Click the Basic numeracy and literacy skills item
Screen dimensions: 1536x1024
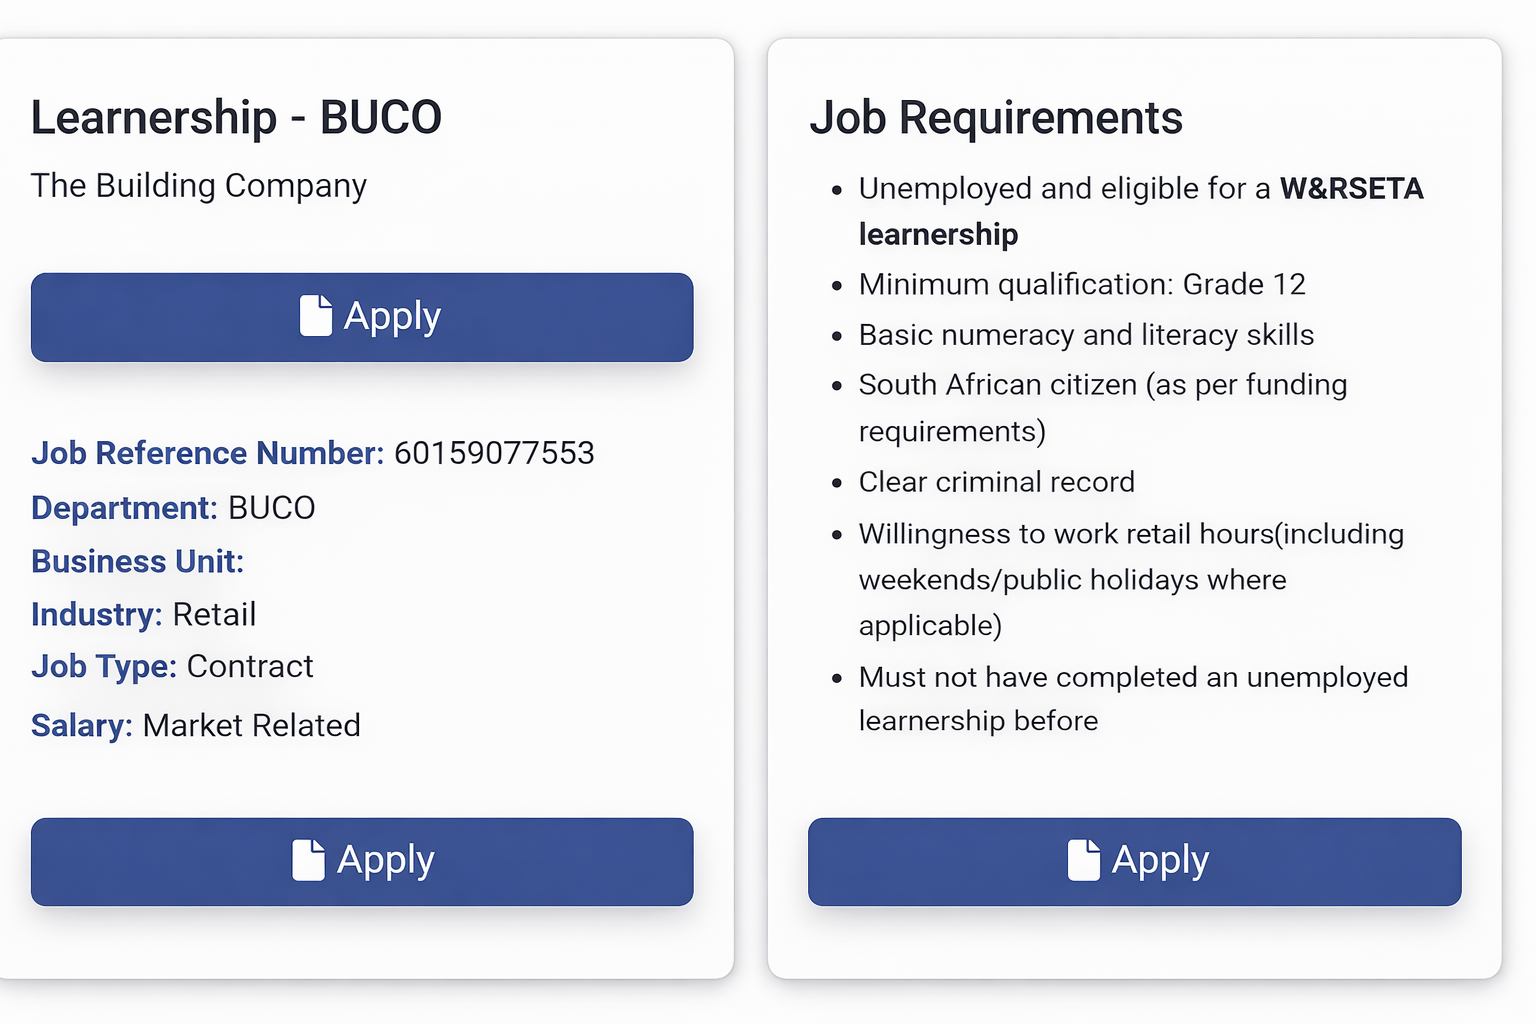click(1086, 335)
